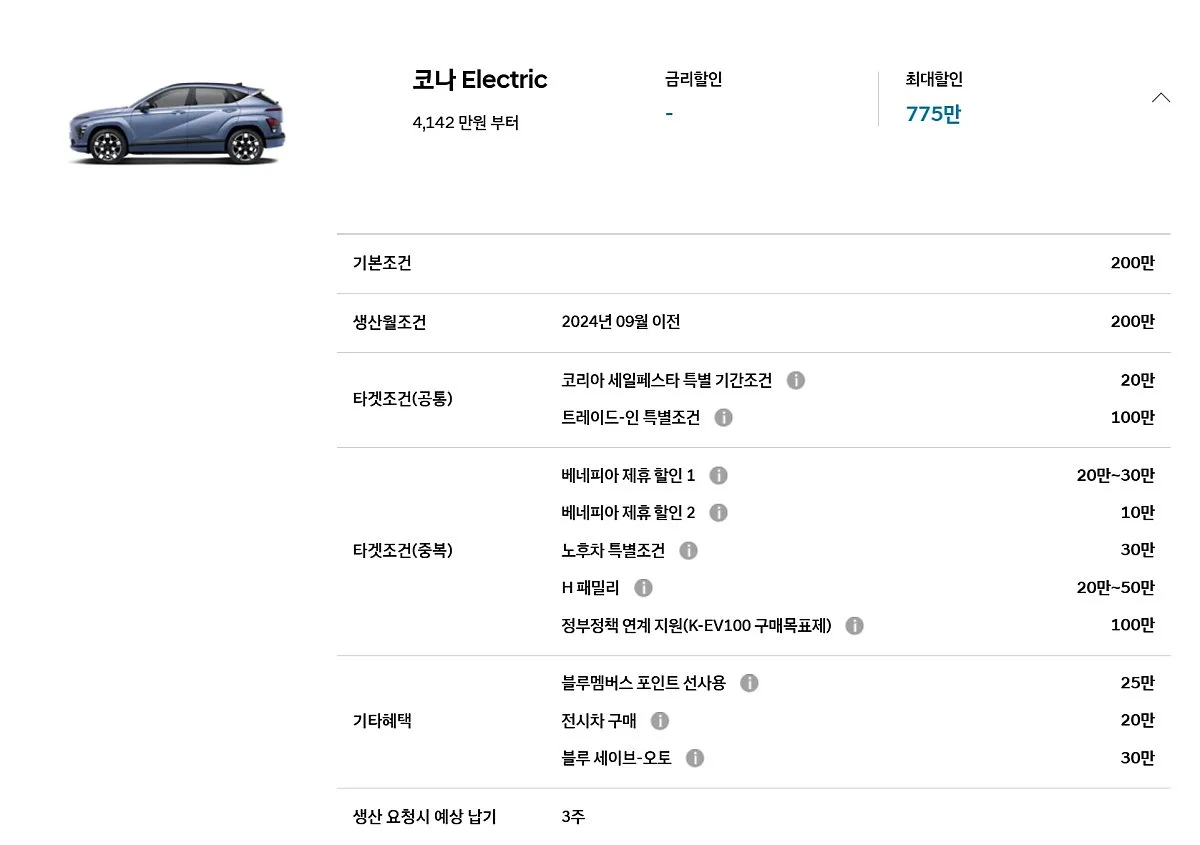Click the 기본조건 row
Viewport: 1200px width, 845px height.
click(x=382, y=263)
